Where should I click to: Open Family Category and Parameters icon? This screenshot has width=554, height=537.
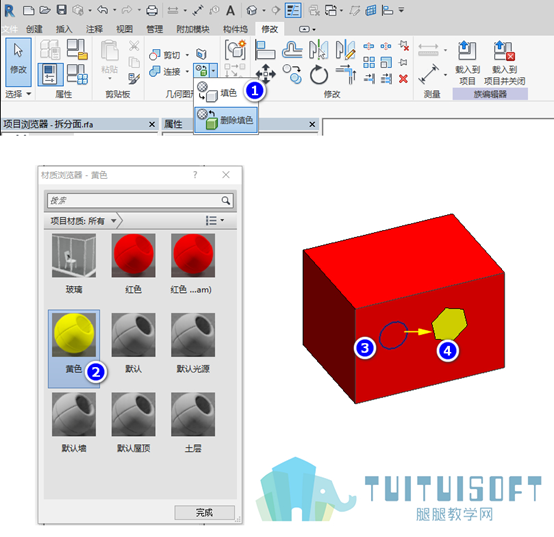click(77, 49)
